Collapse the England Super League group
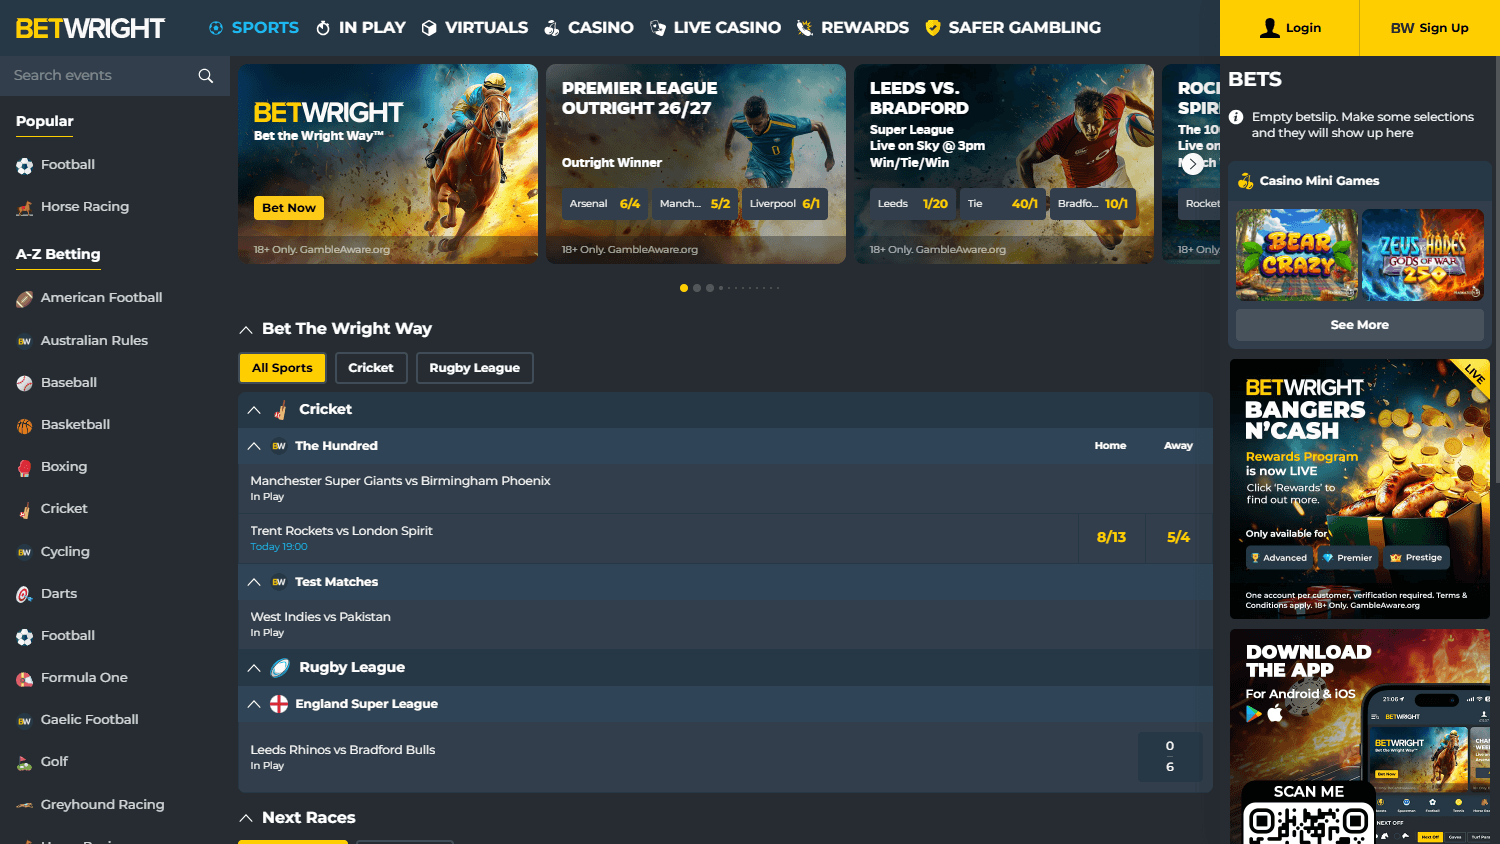 (254, 704)
